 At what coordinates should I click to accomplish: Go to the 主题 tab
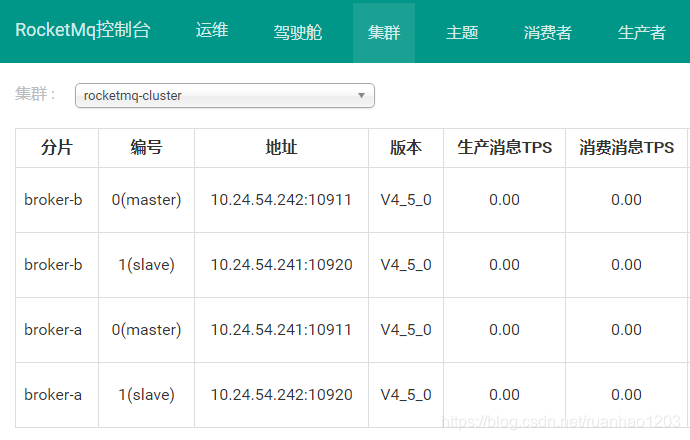coord(462,32)
